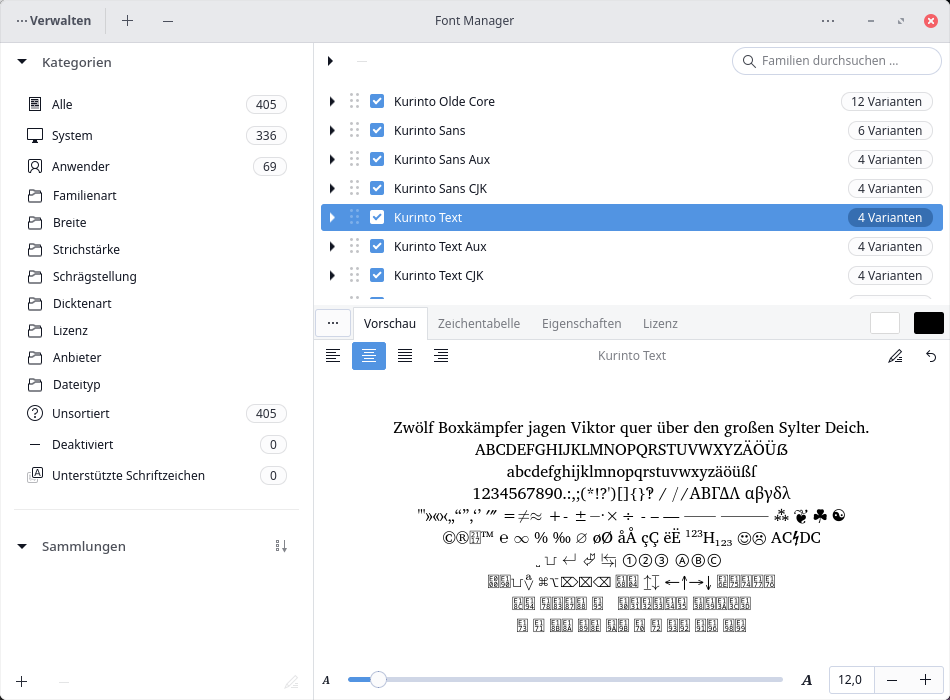
Task: Click the Dicktenart folder icon
Action: pos(35,304)
